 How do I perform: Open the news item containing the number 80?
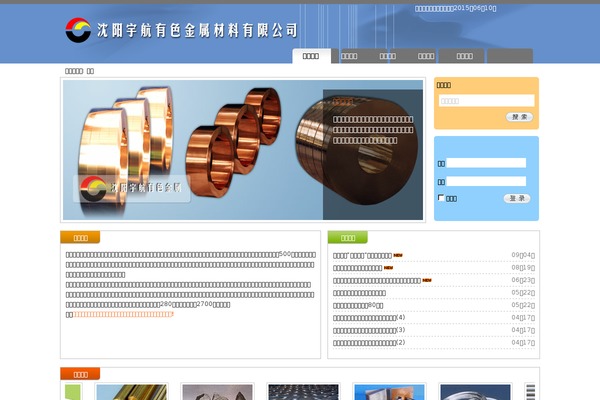358,305
